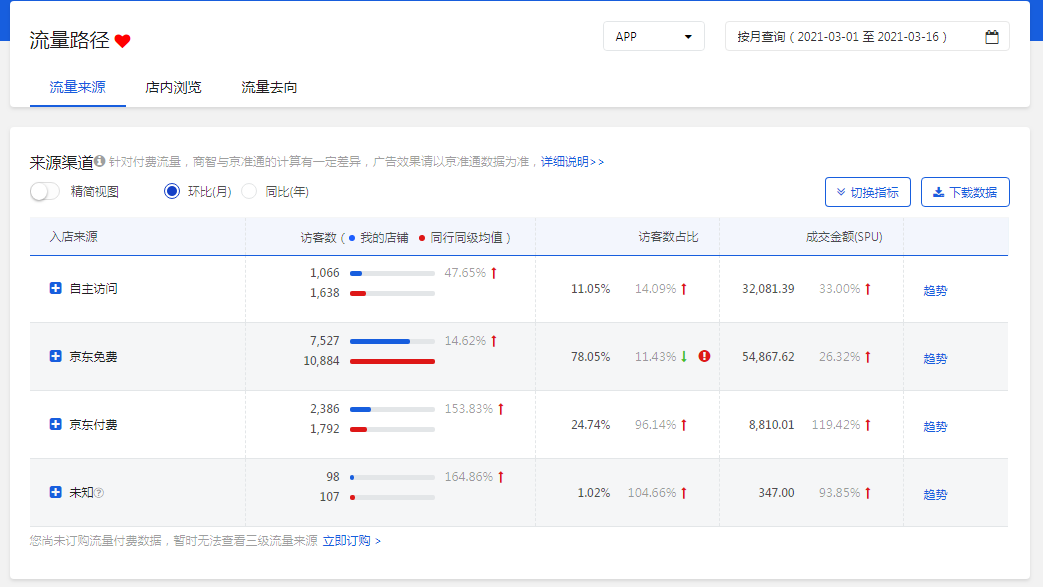Click the 我的店铺 blue legend dot
Image resolution: width=1043 pixels, height=587 pixels.
(x=352, y=238)
